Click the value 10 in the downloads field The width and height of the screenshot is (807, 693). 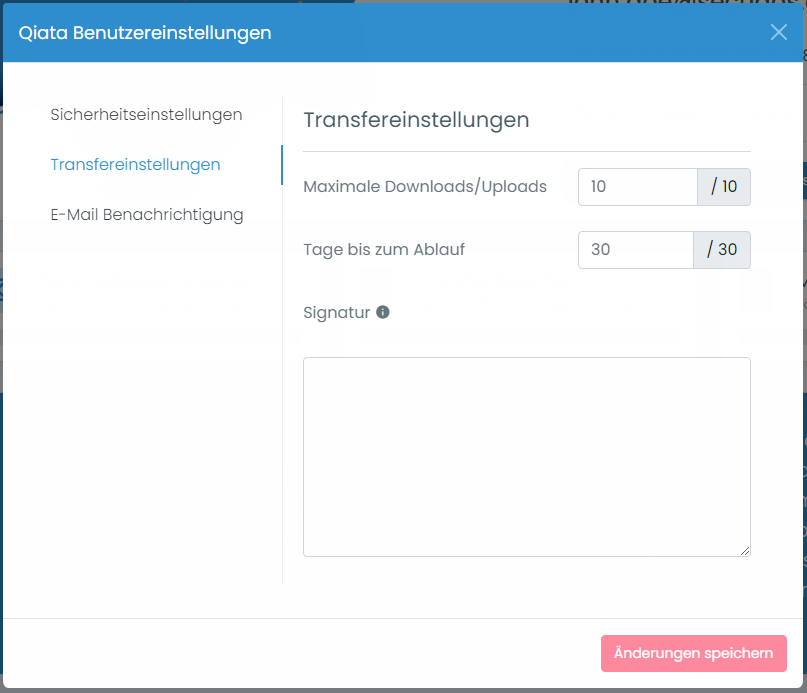coord(596,186)
